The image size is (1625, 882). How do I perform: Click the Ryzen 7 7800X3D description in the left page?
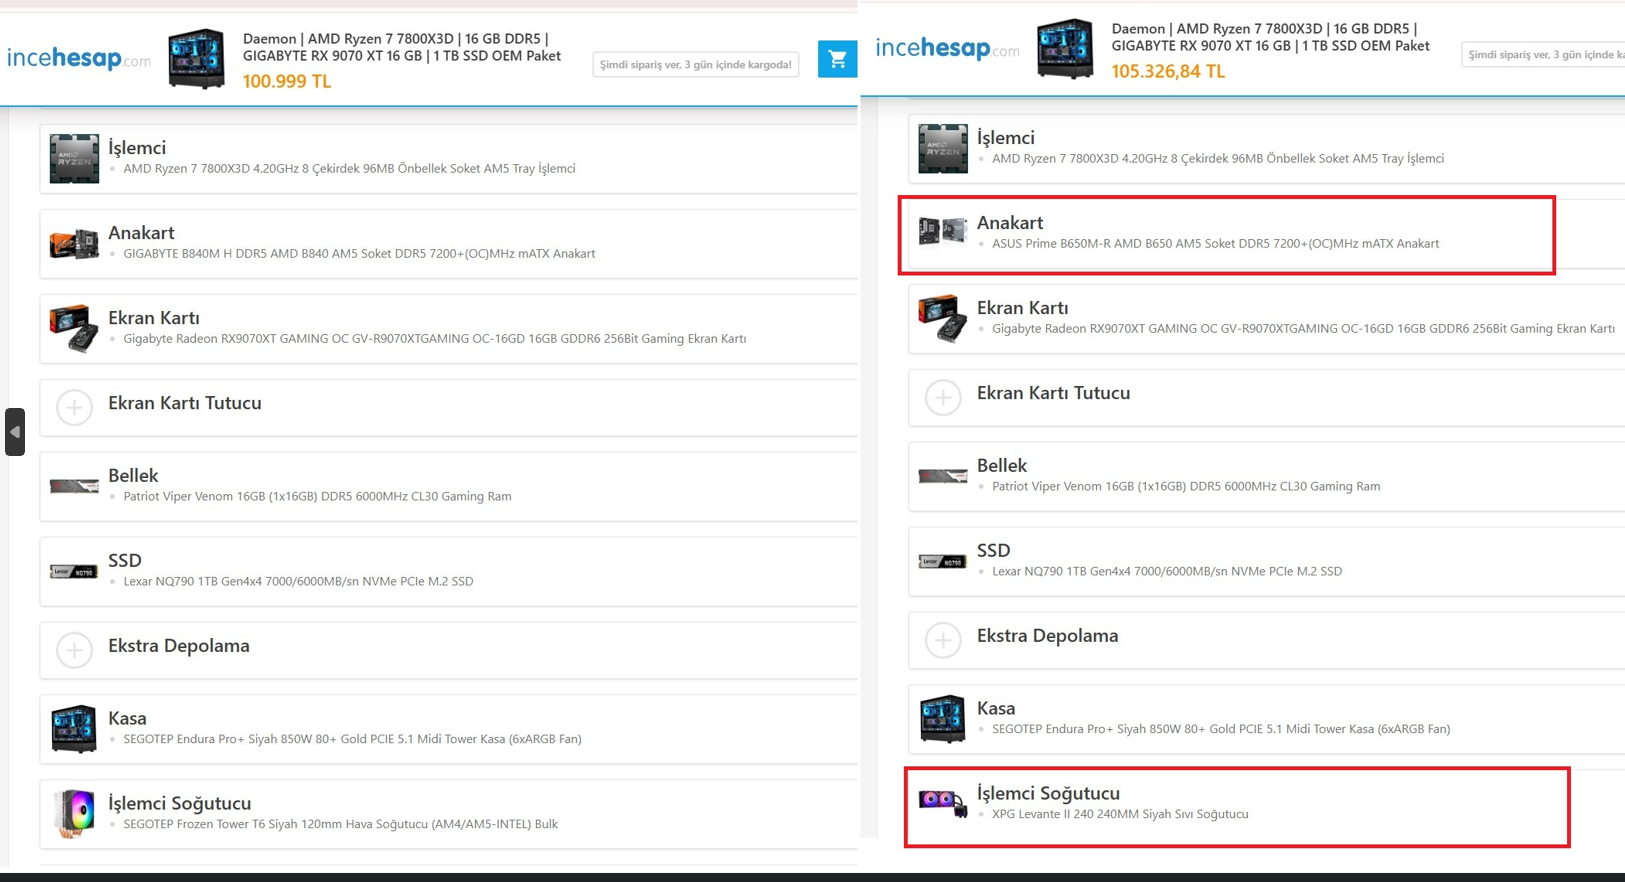(349, 168)
